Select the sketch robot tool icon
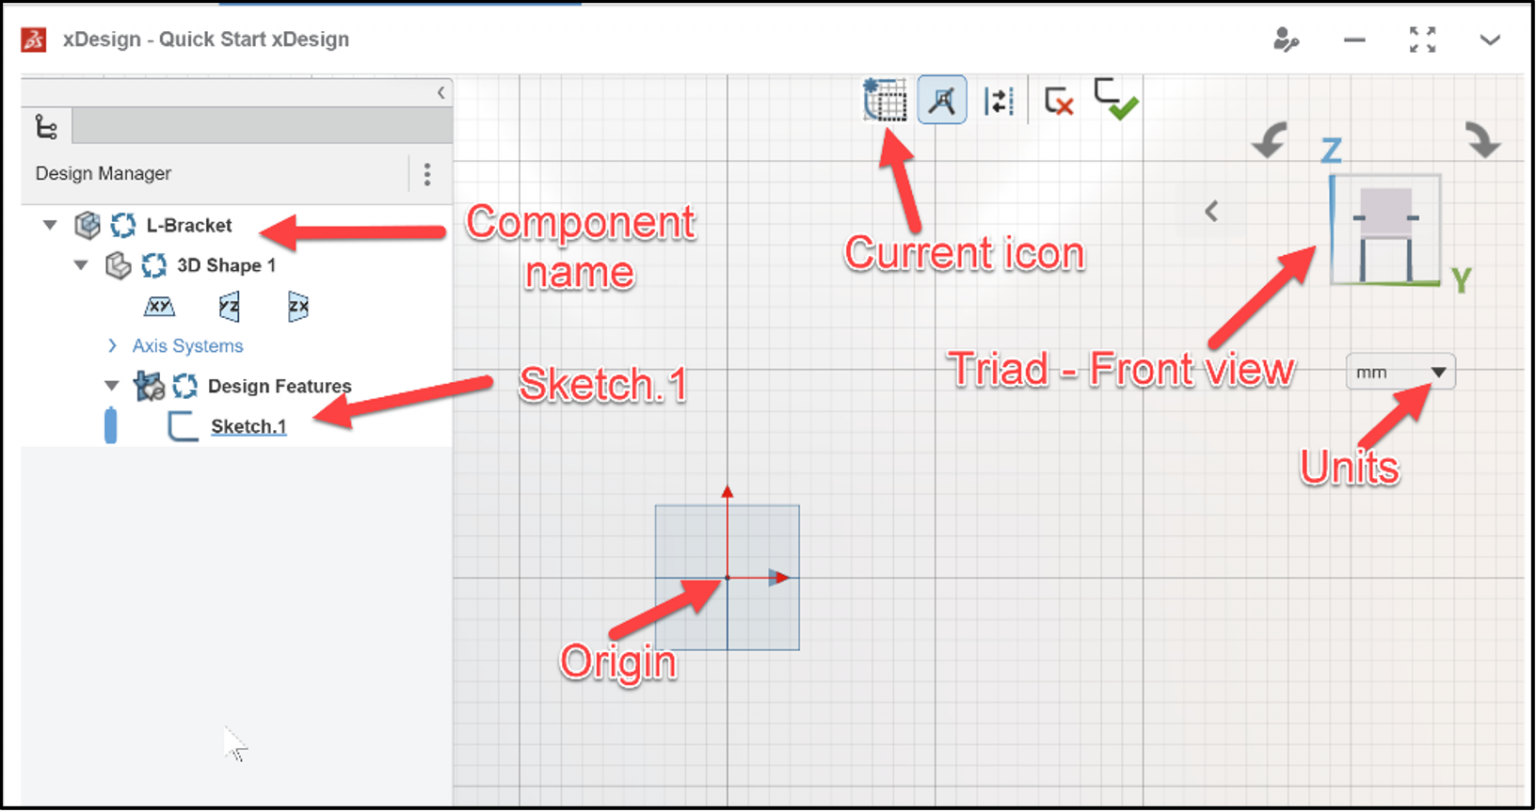 tap(941, 100)
